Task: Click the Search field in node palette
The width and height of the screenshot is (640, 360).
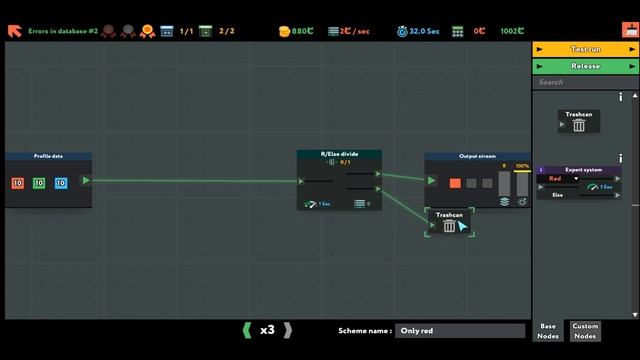Action: [585, 82]
